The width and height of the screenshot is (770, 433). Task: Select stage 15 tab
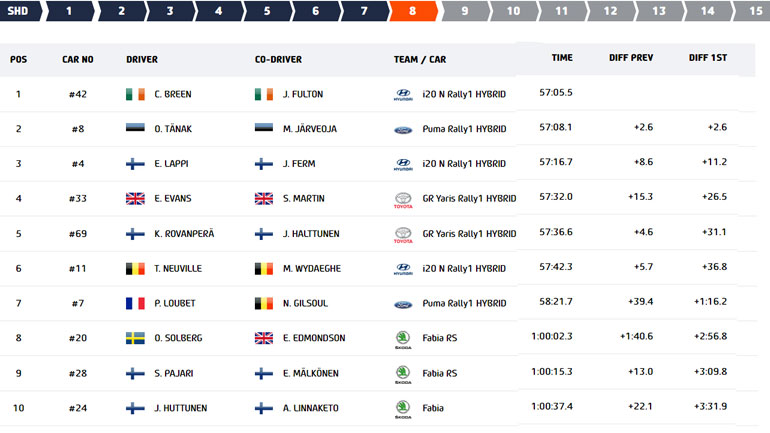753,11
